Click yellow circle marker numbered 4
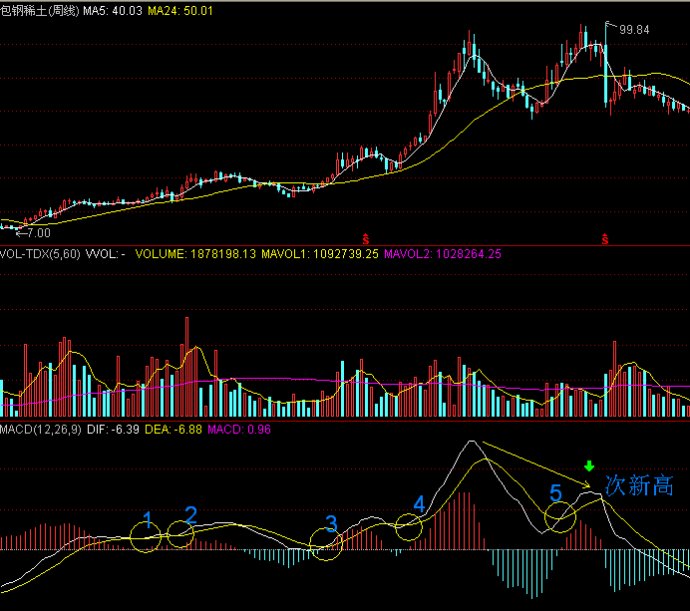This screenshot has height=611, width=690. (x=409, y=526)
